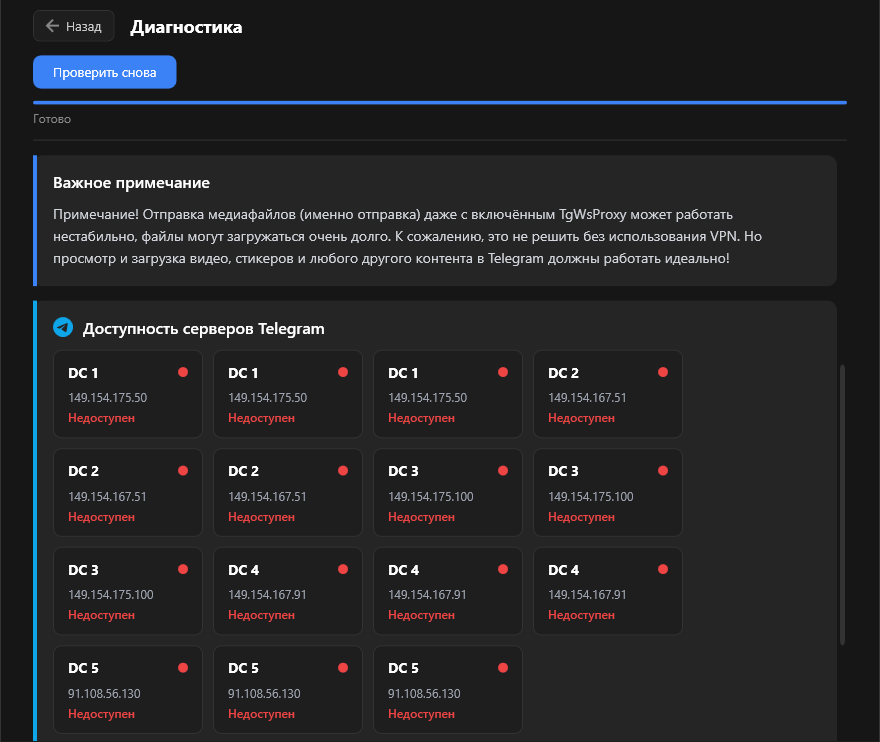The width and height of the screenshot is (880, 742).
Task: Click the Важное примечание heading
Action: pyautogui.click(x=131, y=183)
